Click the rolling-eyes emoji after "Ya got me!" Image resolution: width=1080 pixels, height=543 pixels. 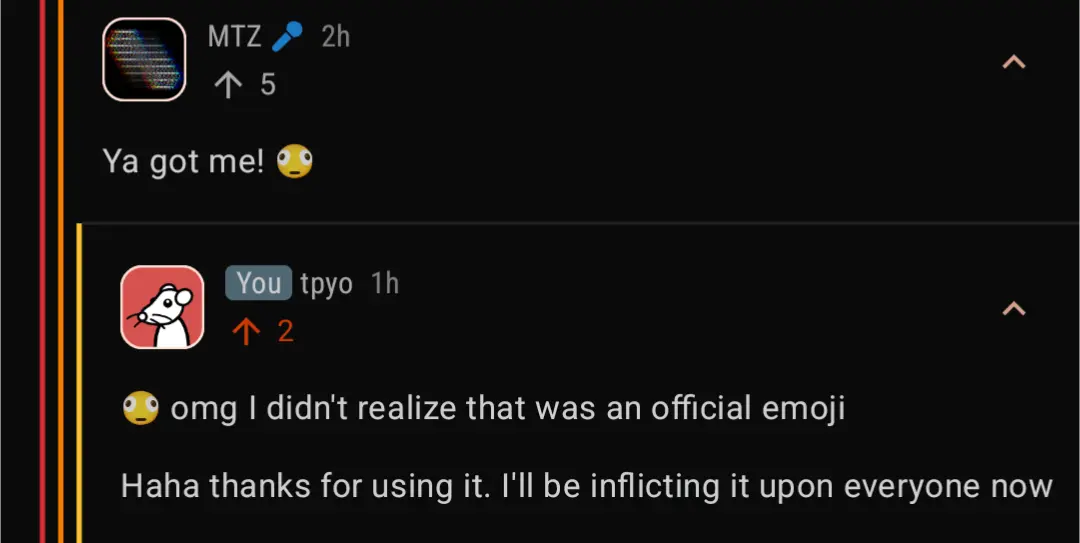pos(295,161)
